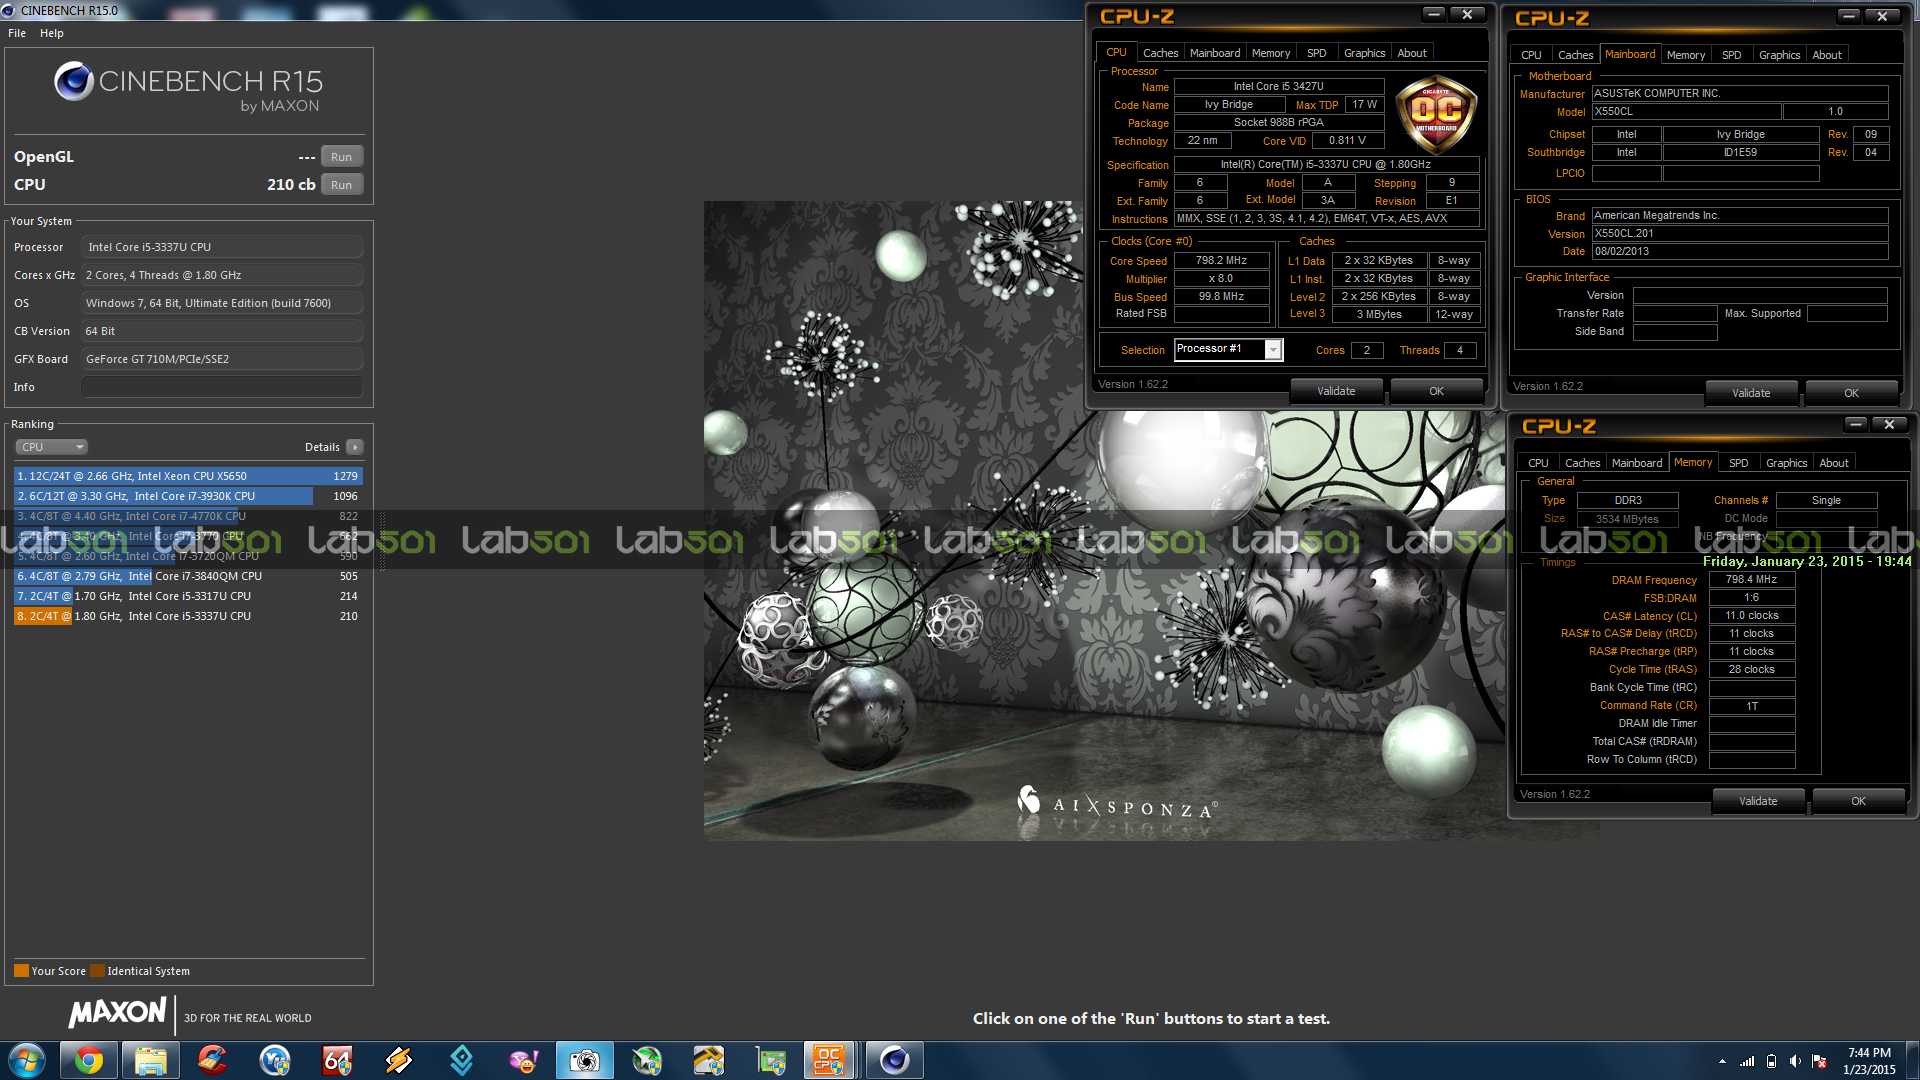Click the battery status tray icon
Image resolution: width=1920 pixels, height=1080 pixels.
click(1771, 1061)
